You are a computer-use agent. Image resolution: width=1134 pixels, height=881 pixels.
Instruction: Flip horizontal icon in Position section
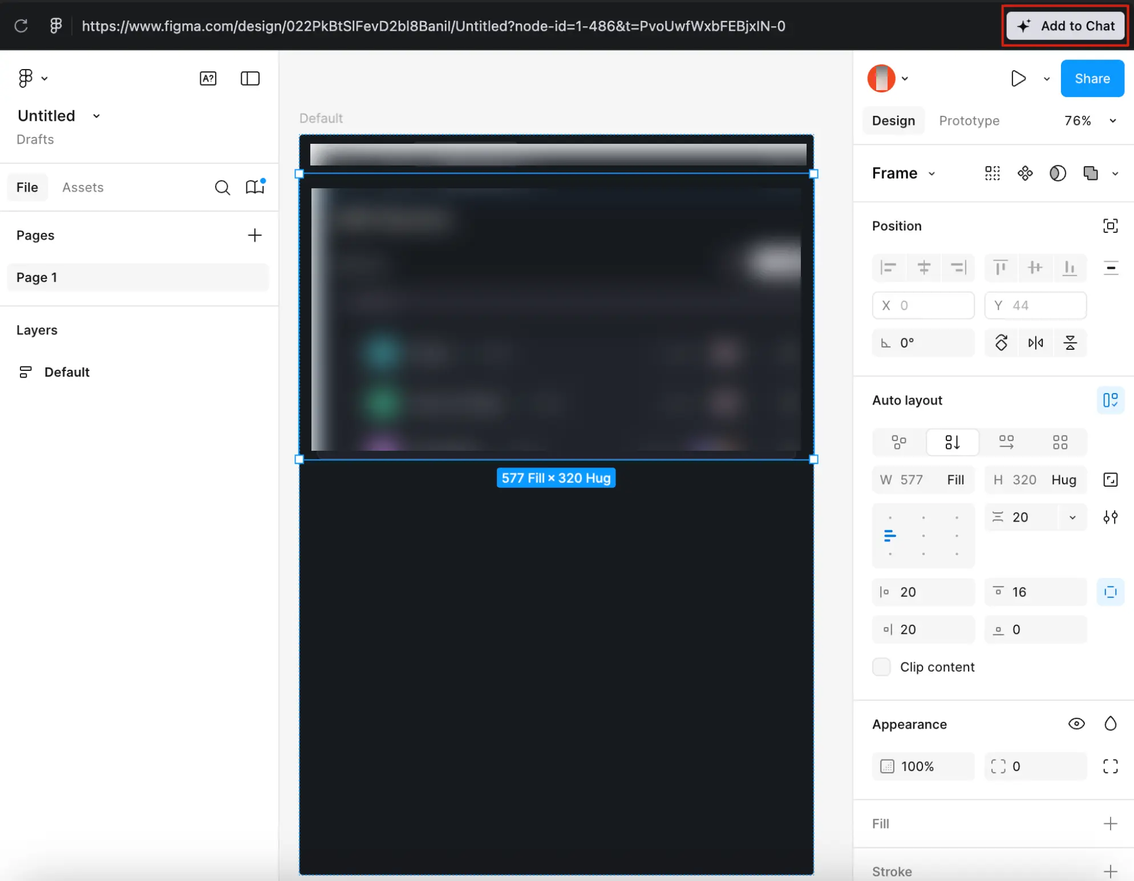pyautogui.click(x=1035, y=343)
